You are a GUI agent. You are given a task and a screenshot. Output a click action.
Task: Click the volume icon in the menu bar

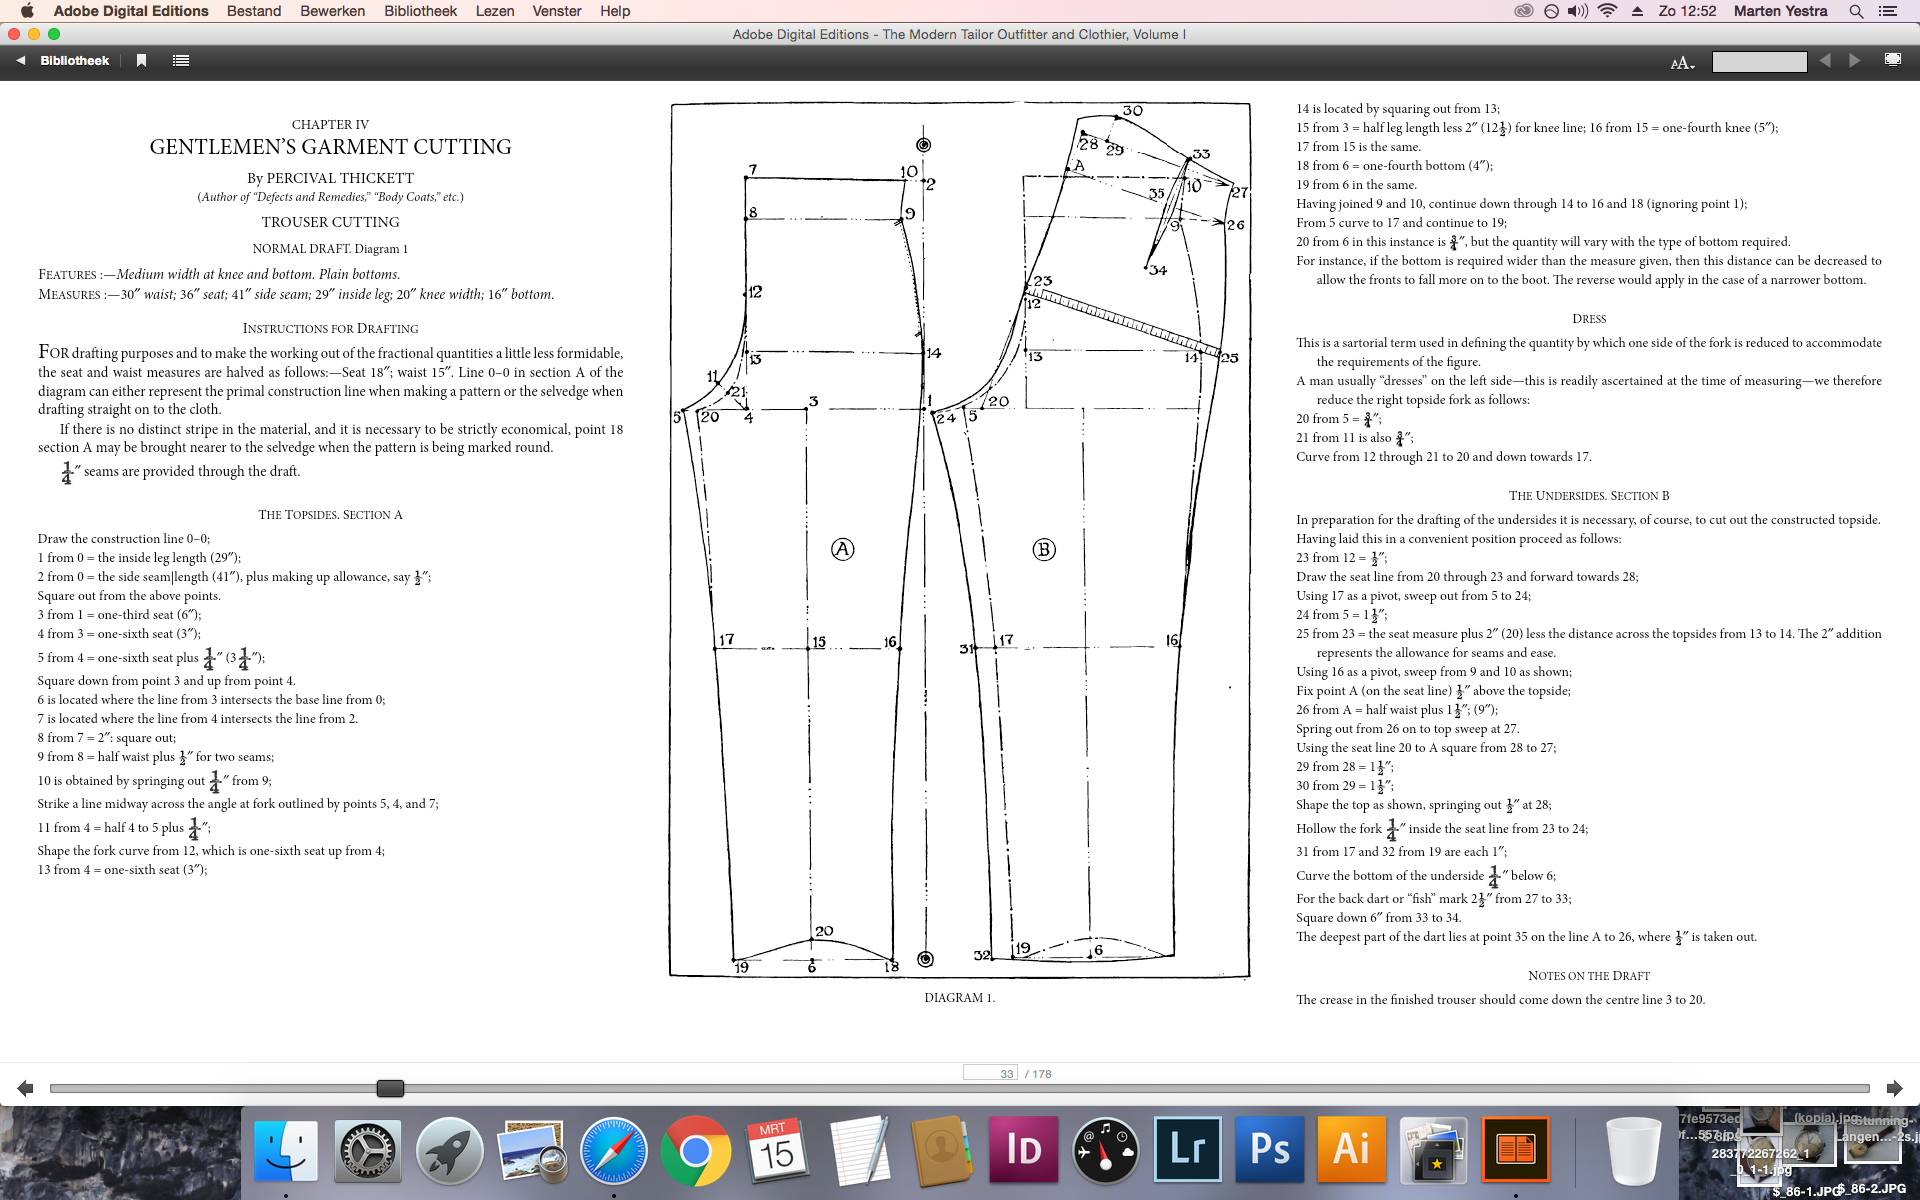(x=1578, y=11)
